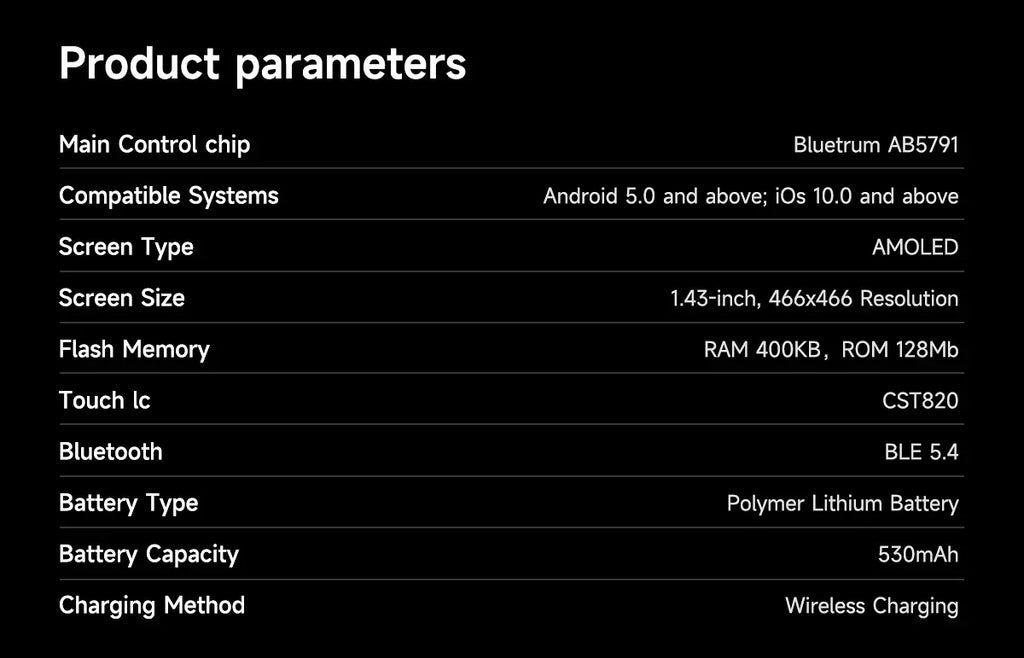This screenshot has width=1024, height=658.
Task: Click Android 5.0 and above text
Action: [x=654, y=196]
